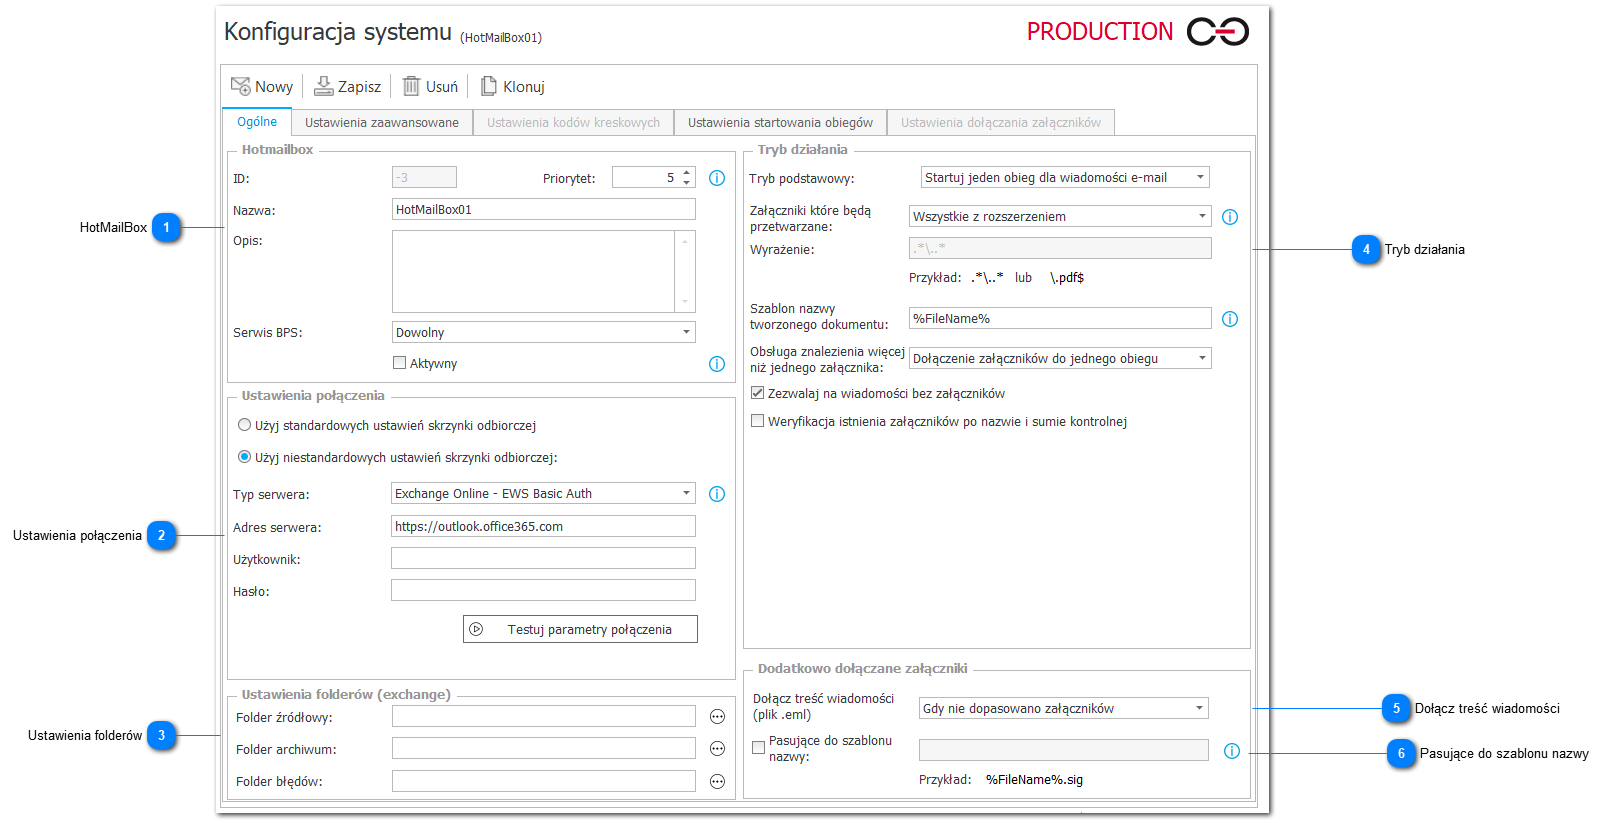This screenshot has width=1606, height=823.
Task: Expand the Serwis BPS dropdown
Action: point(686,332)
